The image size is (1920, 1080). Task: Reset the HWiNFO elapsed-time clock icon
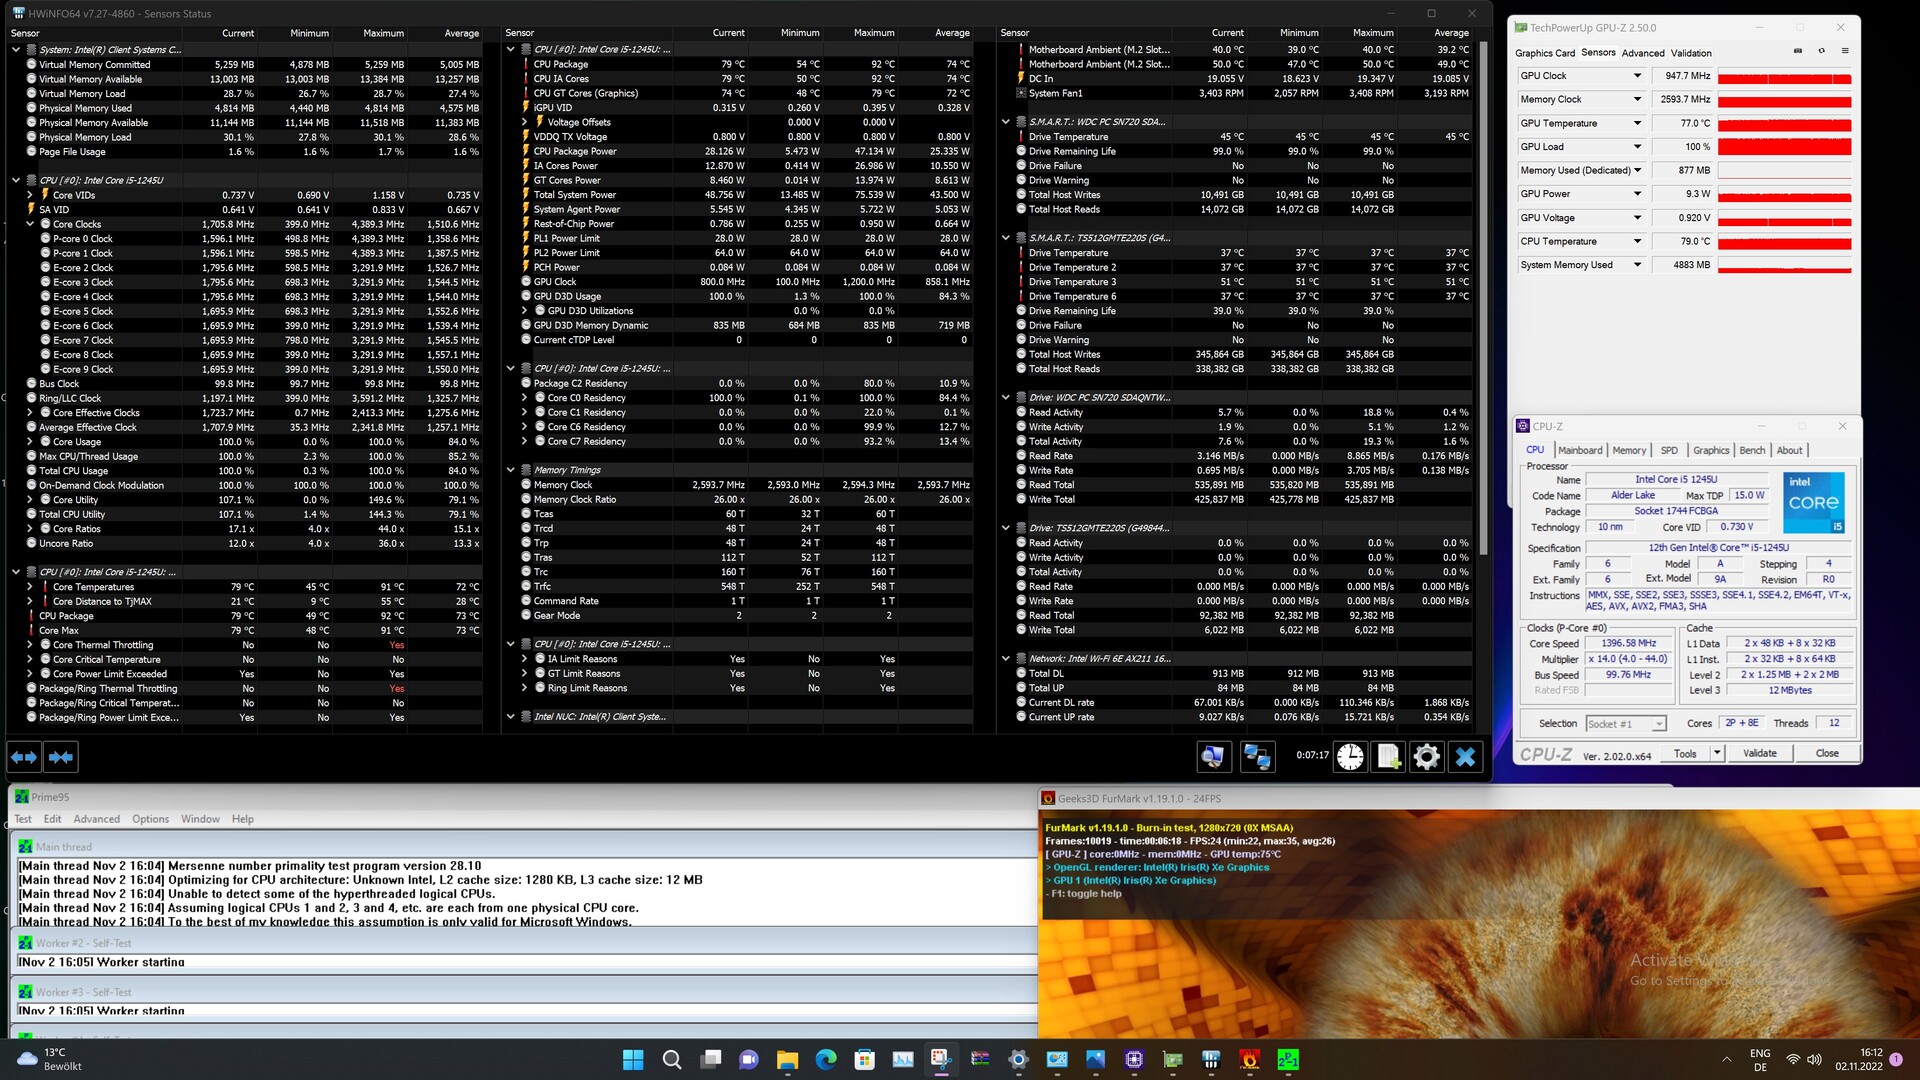(x=1350, y=757)
